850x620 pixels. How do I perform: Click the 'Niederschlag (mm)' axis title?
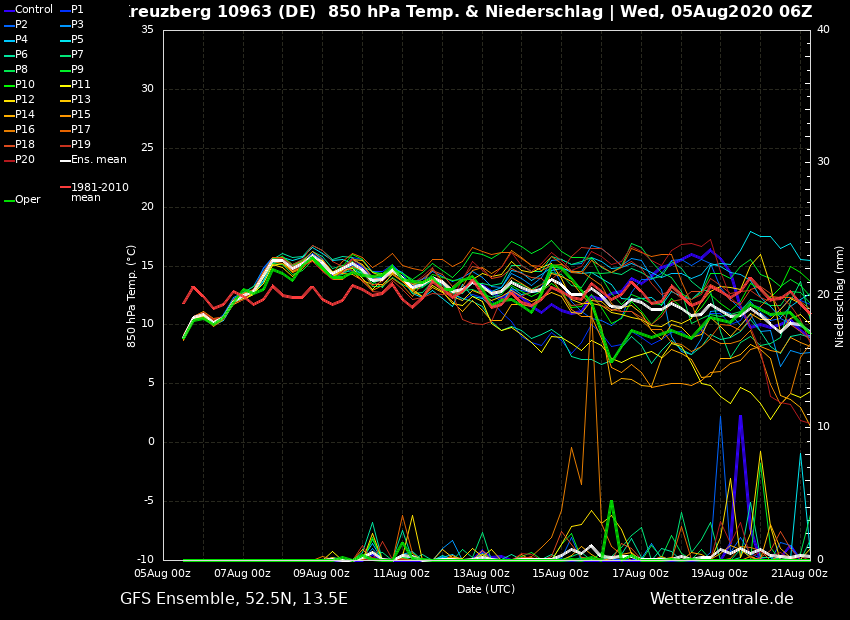click(839, 295)
